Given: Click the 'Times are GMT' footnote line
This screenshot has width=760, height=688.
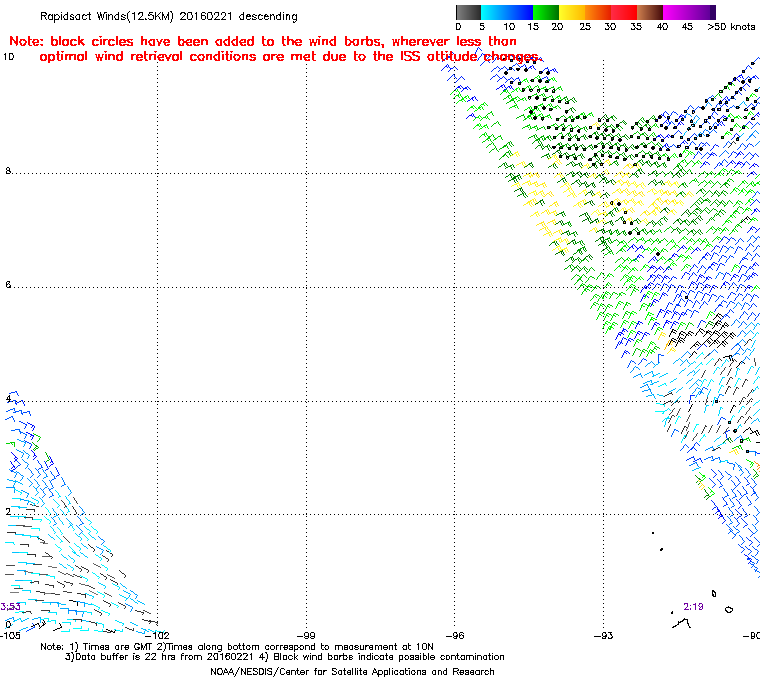Looking at the screenshot, I should [237, 647].
